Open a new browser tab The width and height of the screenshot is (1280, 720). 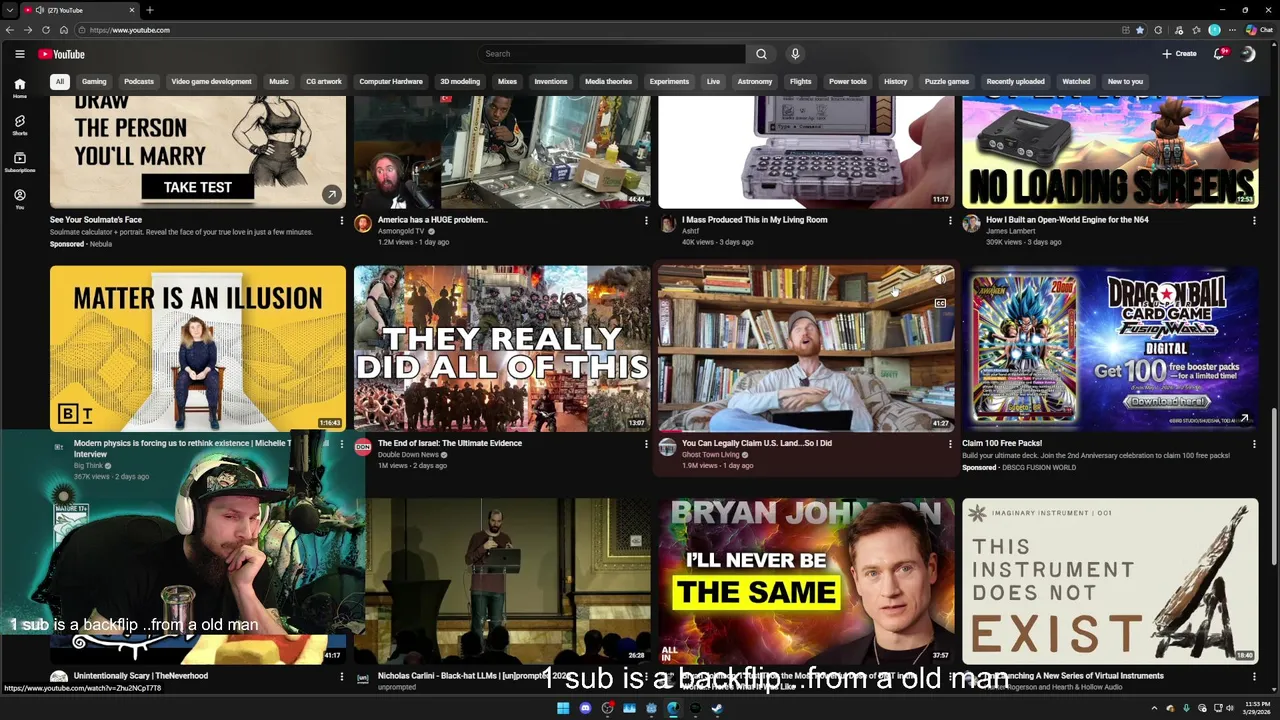(x=149, y=10)
